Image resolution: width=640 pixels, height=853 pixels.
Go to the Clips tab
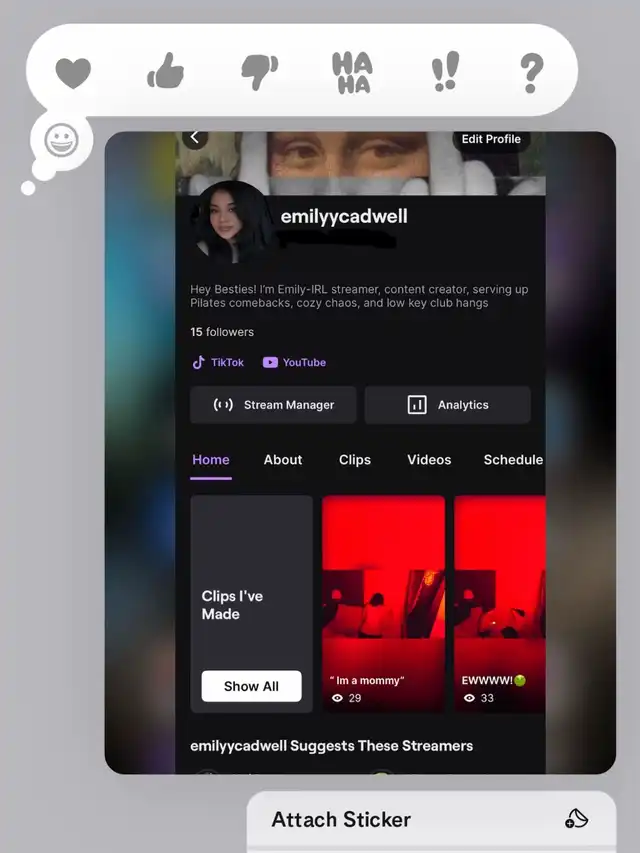pyautogui.click(x=355, y=460)
